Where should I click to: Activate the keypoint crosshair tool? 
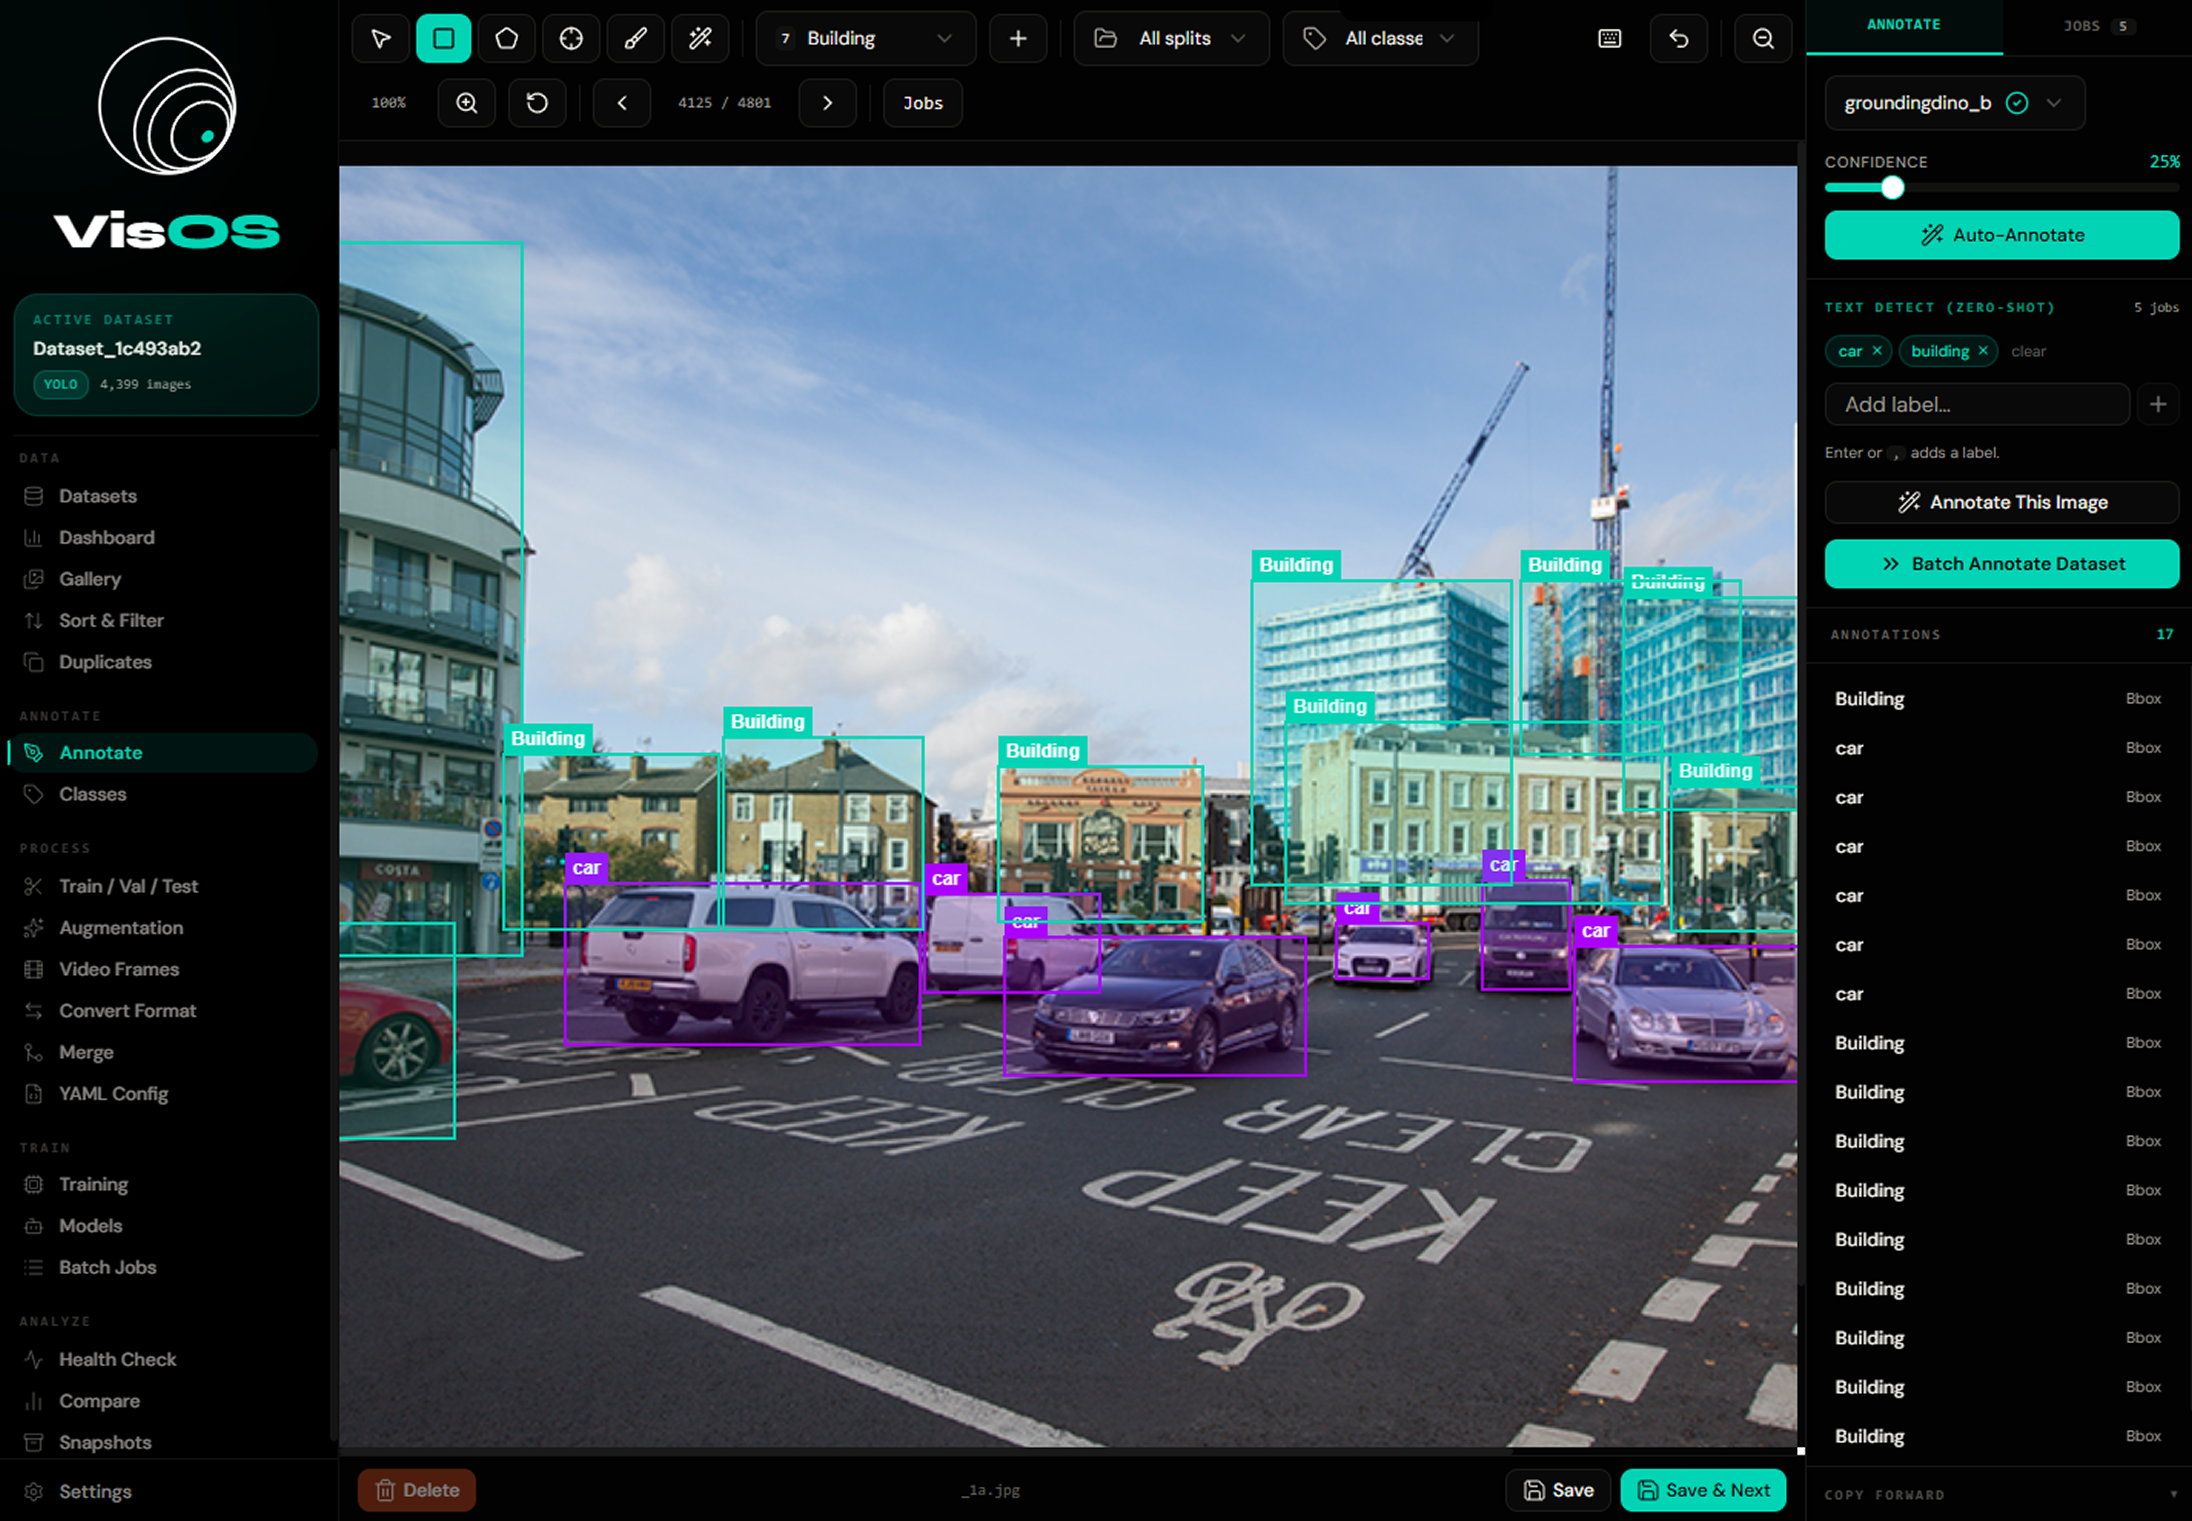tap(571, 38)
